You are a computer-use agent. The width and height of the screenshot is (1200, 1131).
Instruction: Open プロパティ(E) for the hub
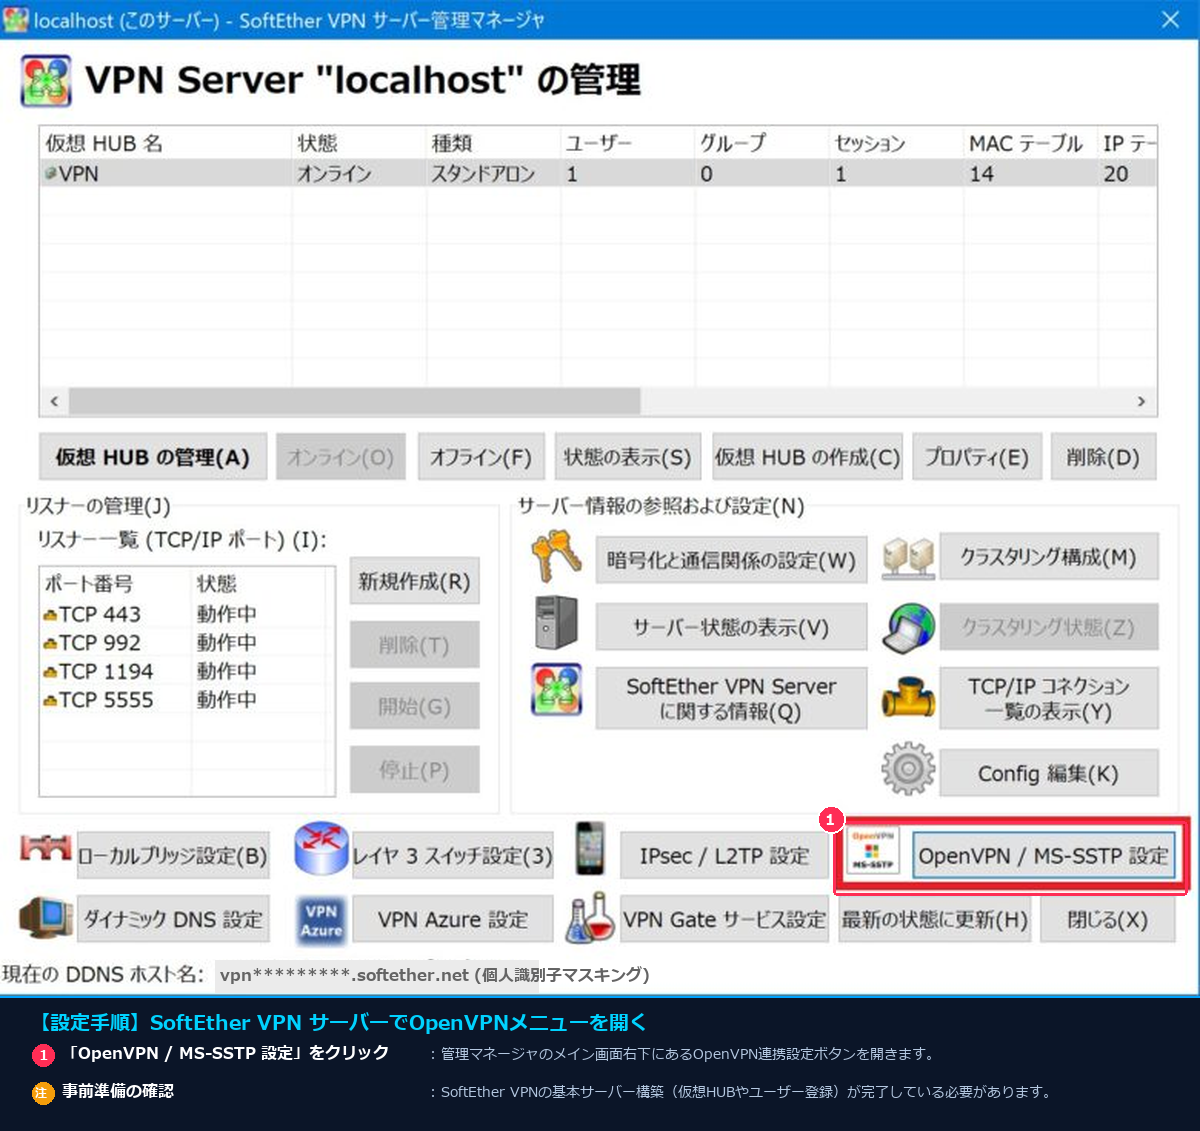(x=977, y=457)
